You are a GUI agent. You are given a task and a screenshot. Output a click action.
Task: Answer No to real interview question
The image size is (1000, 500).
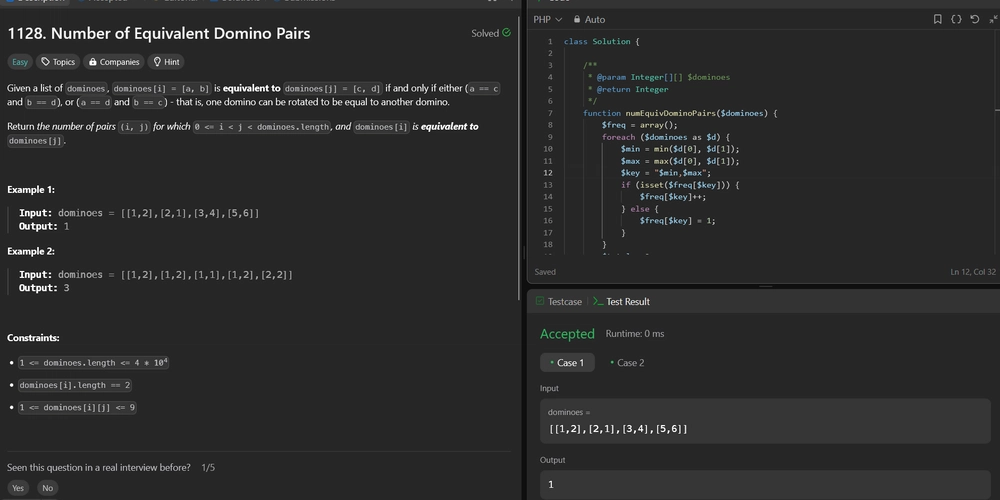[x=47, y=488]
